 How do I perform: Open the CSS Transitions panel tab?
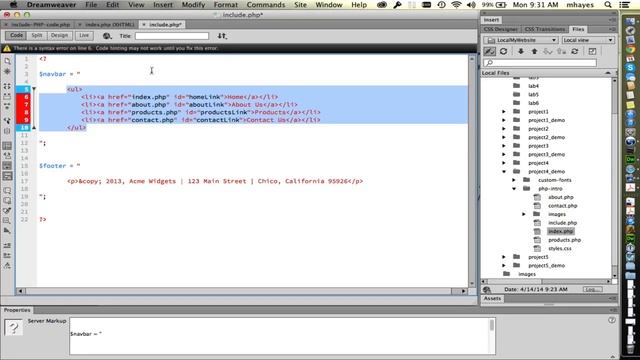(545, 29)
